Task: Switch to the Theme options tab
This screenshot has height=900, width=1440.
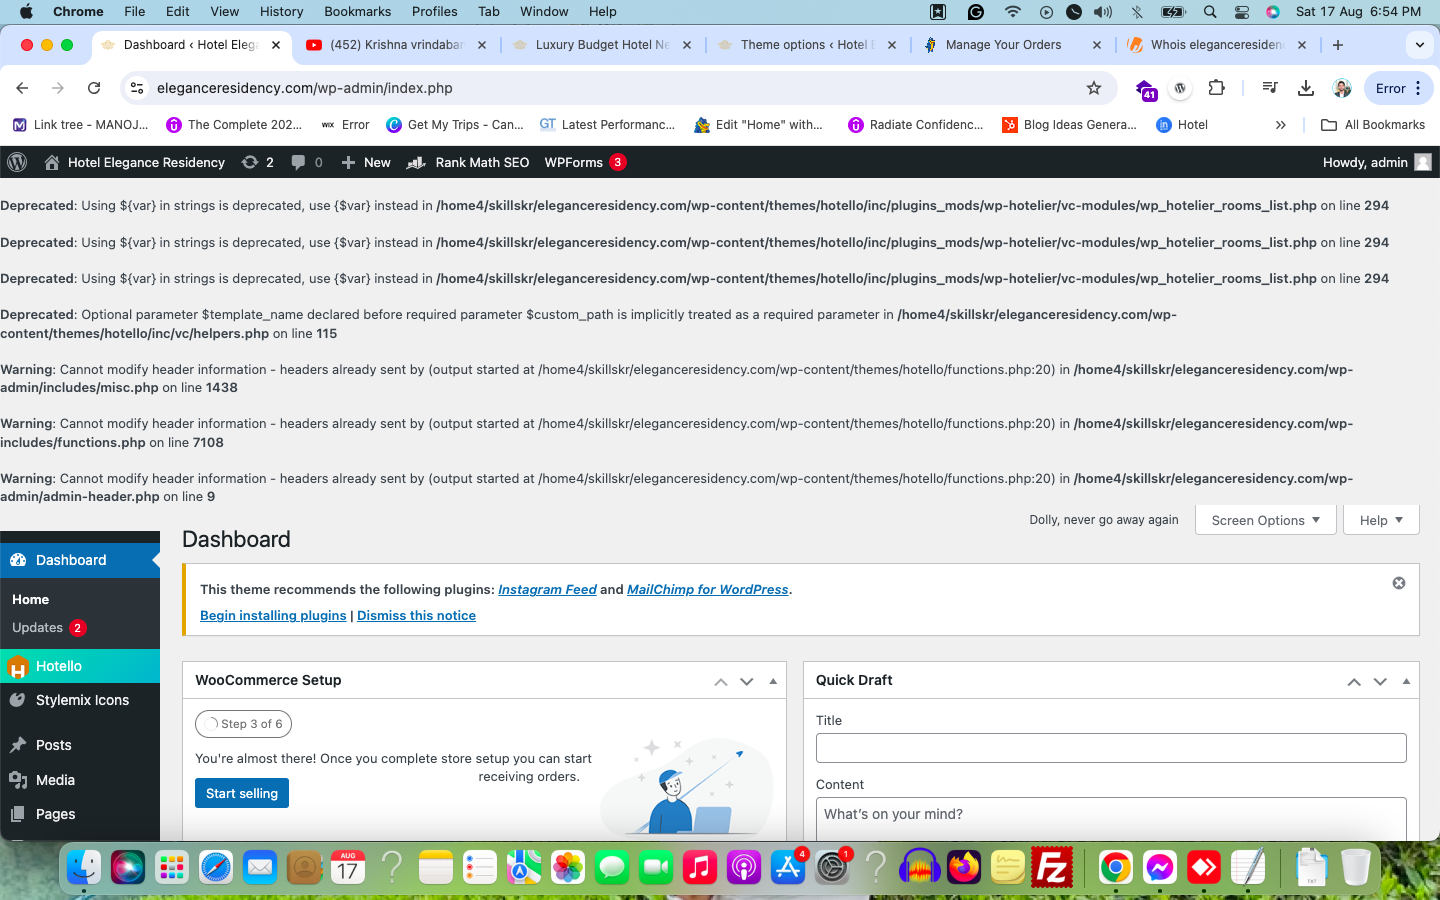Action: click(807, 45)
